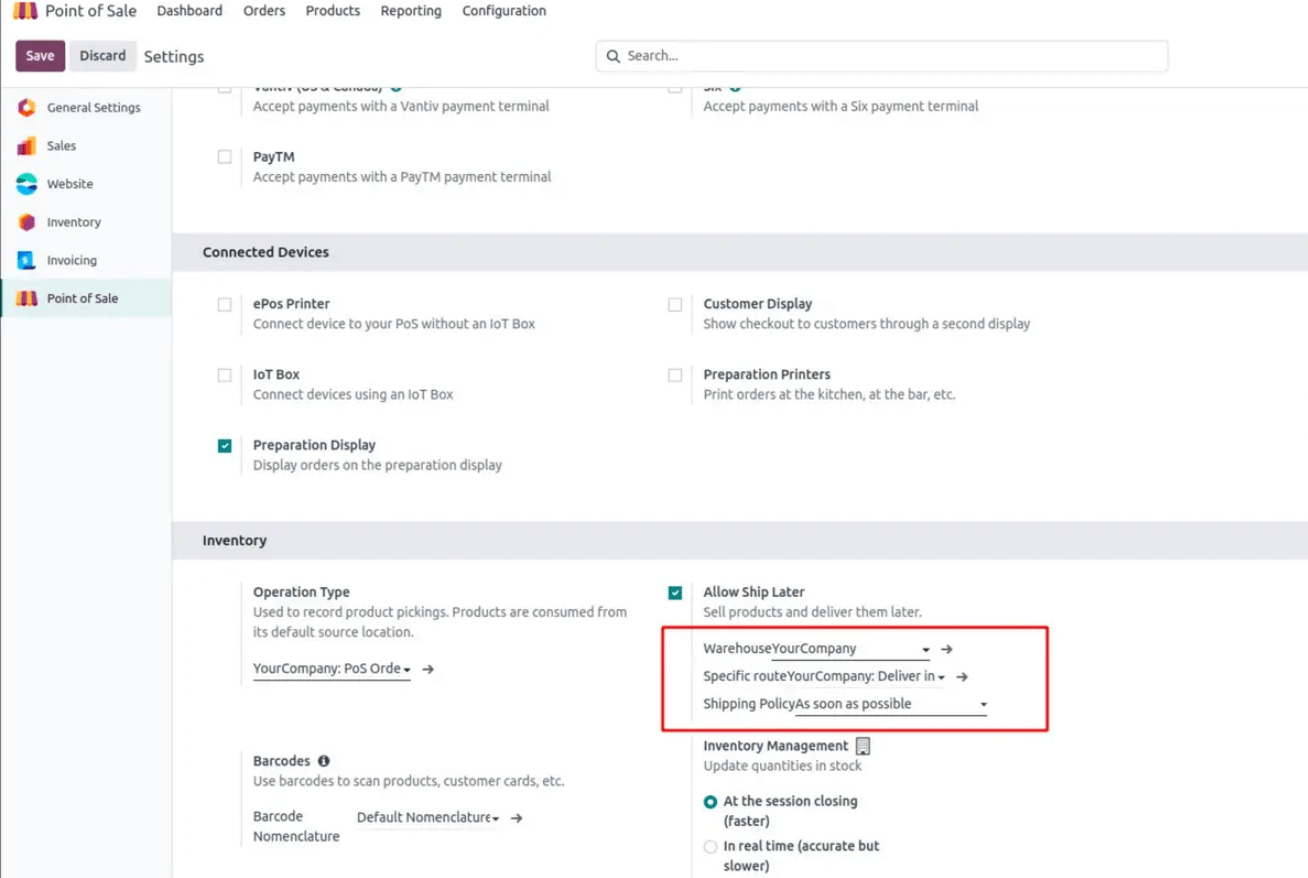This screenshot has height=878, width=1308.
Task: Click the Connected Devices section header
Action: (x=266, y=252)
